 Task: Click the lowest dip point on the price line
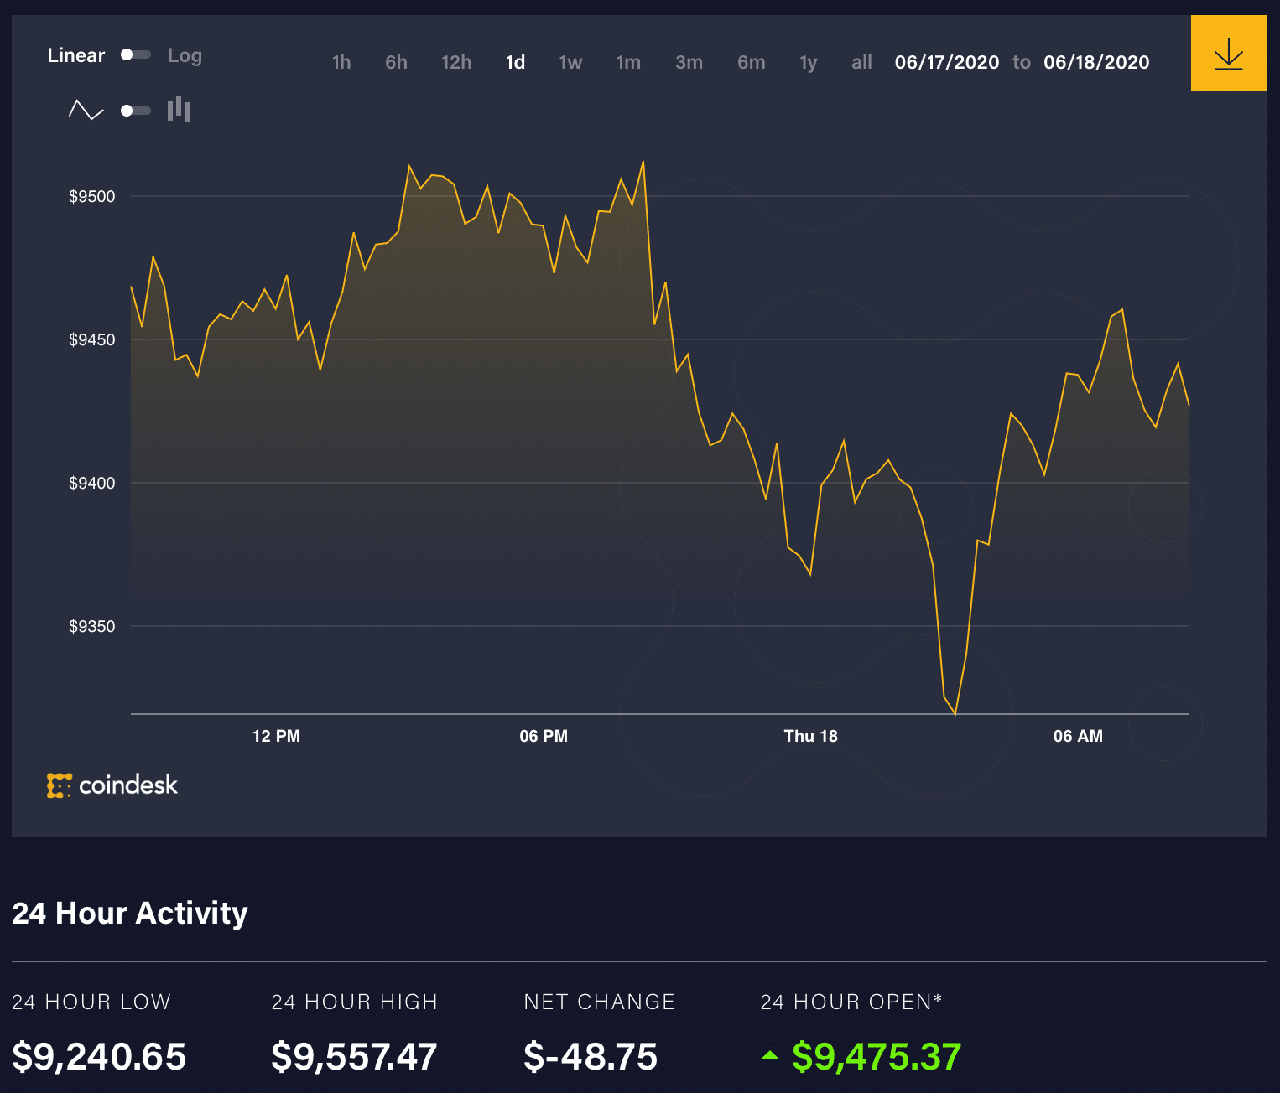(x=955, y=712)
